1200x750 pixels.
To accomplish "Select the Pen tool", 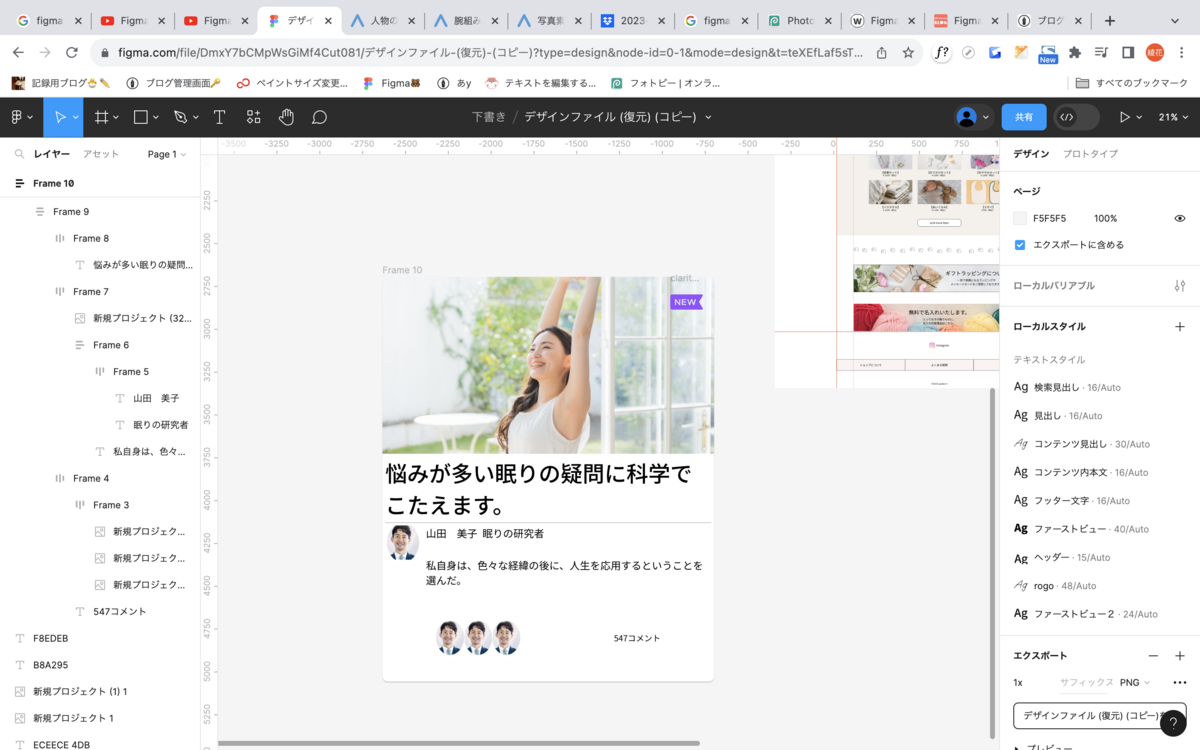I will coord(180,117).
